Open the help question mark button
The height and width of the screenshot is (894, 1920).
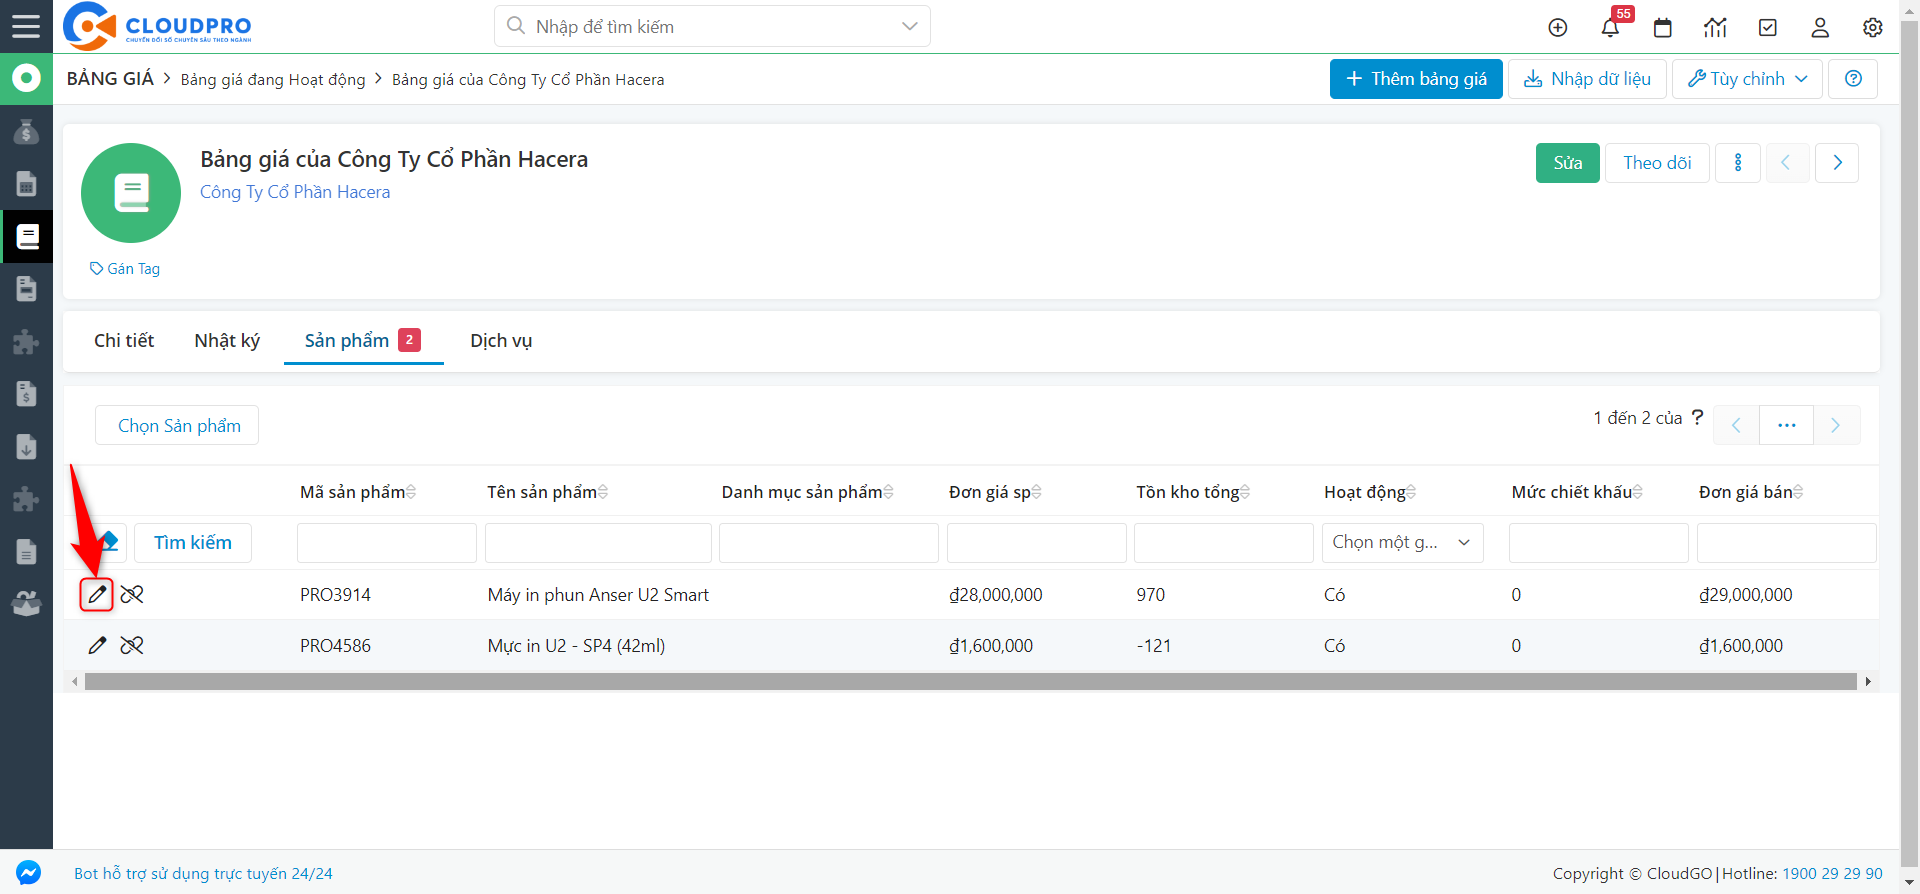[1853, 79]
